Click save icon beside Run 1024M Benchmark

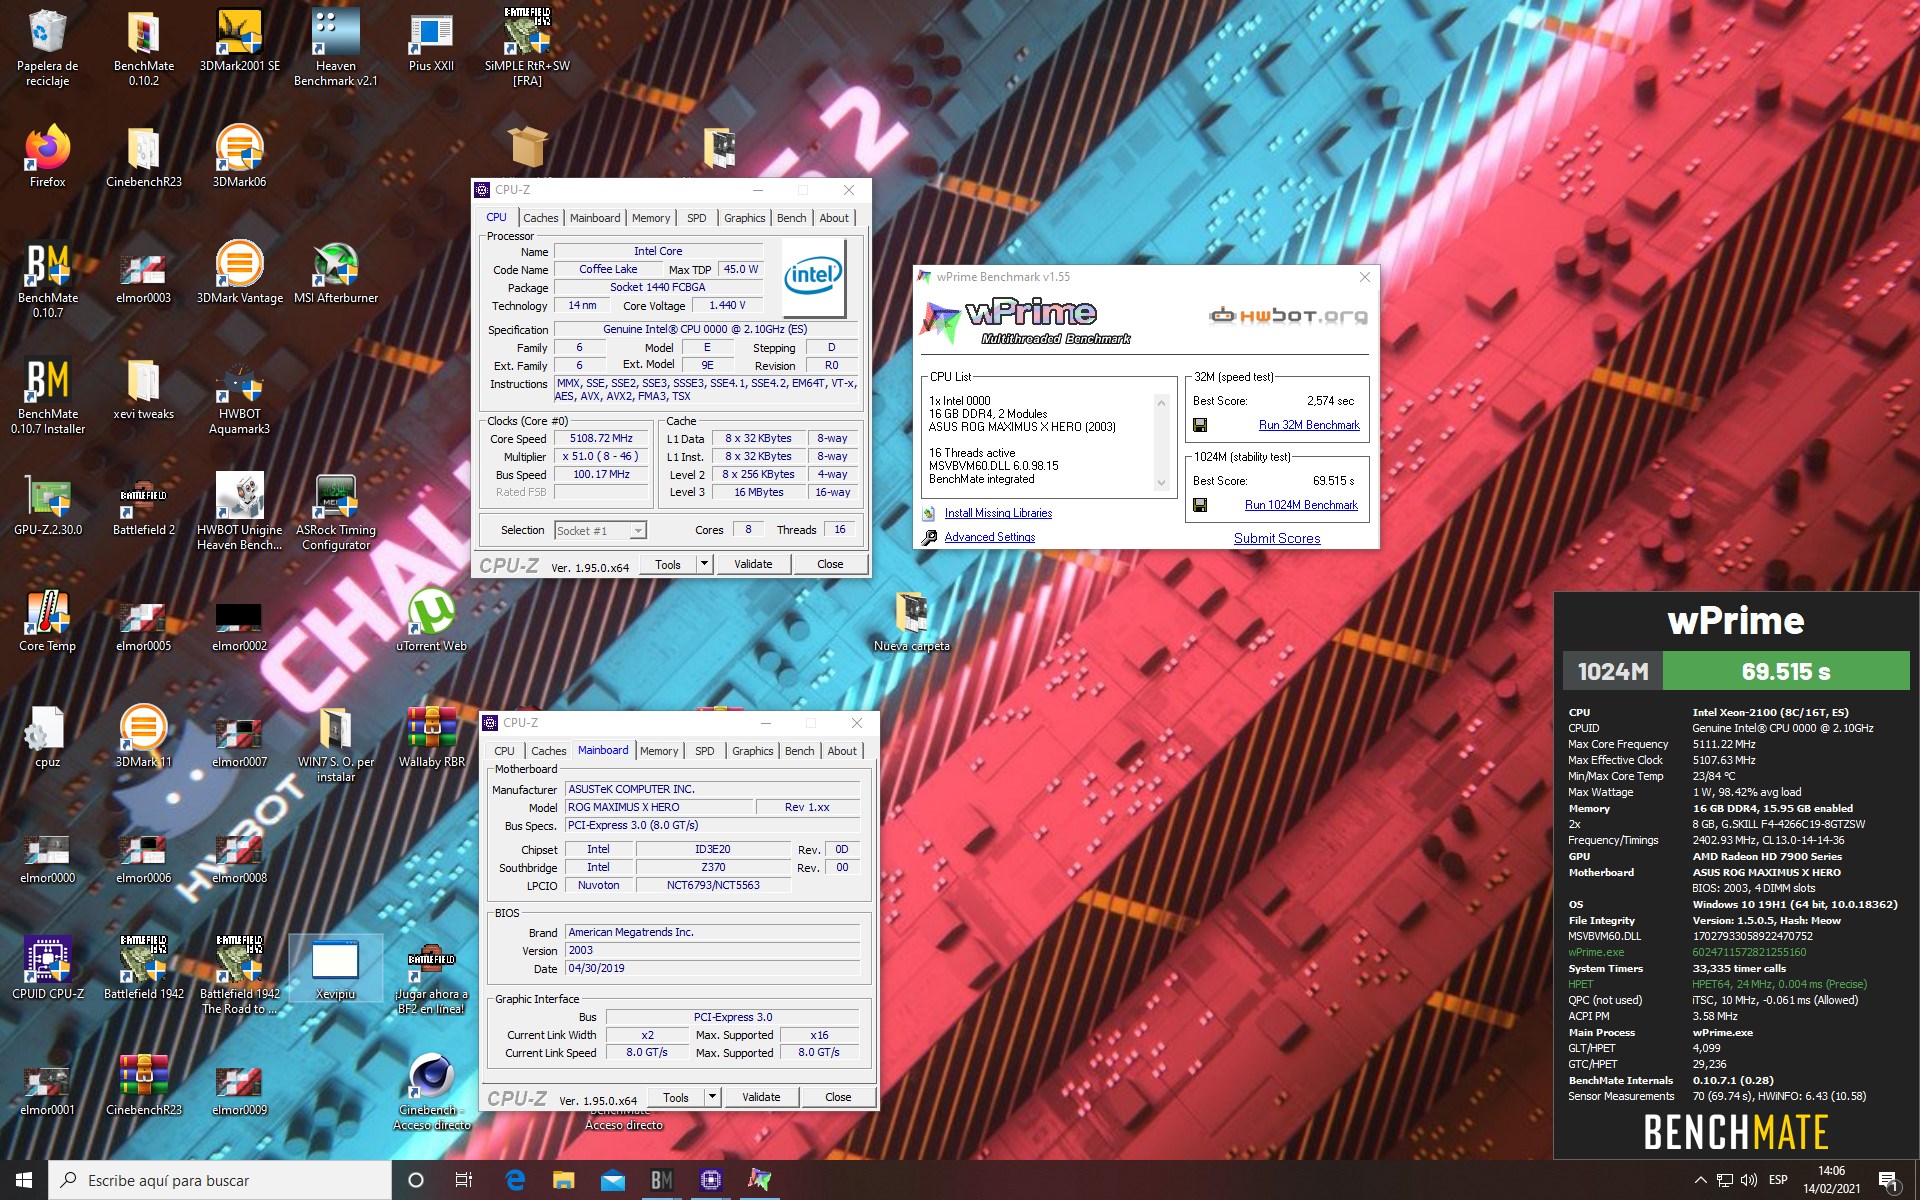pyautogui.click(x=1200, y=505)
